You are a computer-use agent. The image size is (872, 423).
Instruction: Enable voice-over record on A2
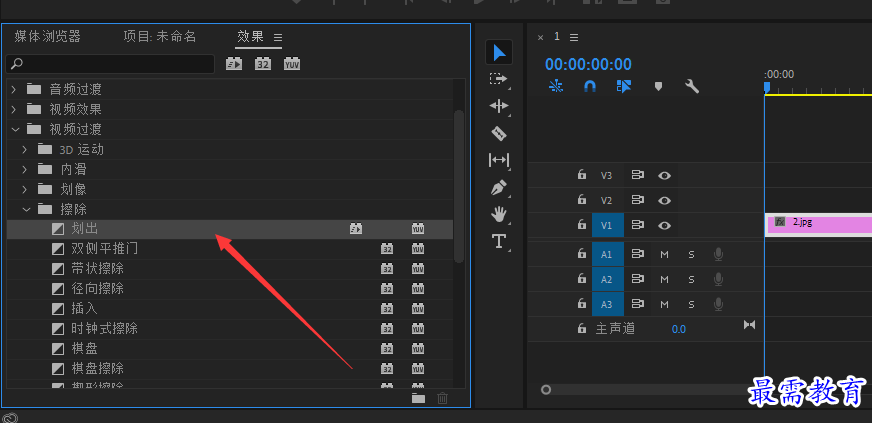[x=719, y=280]
